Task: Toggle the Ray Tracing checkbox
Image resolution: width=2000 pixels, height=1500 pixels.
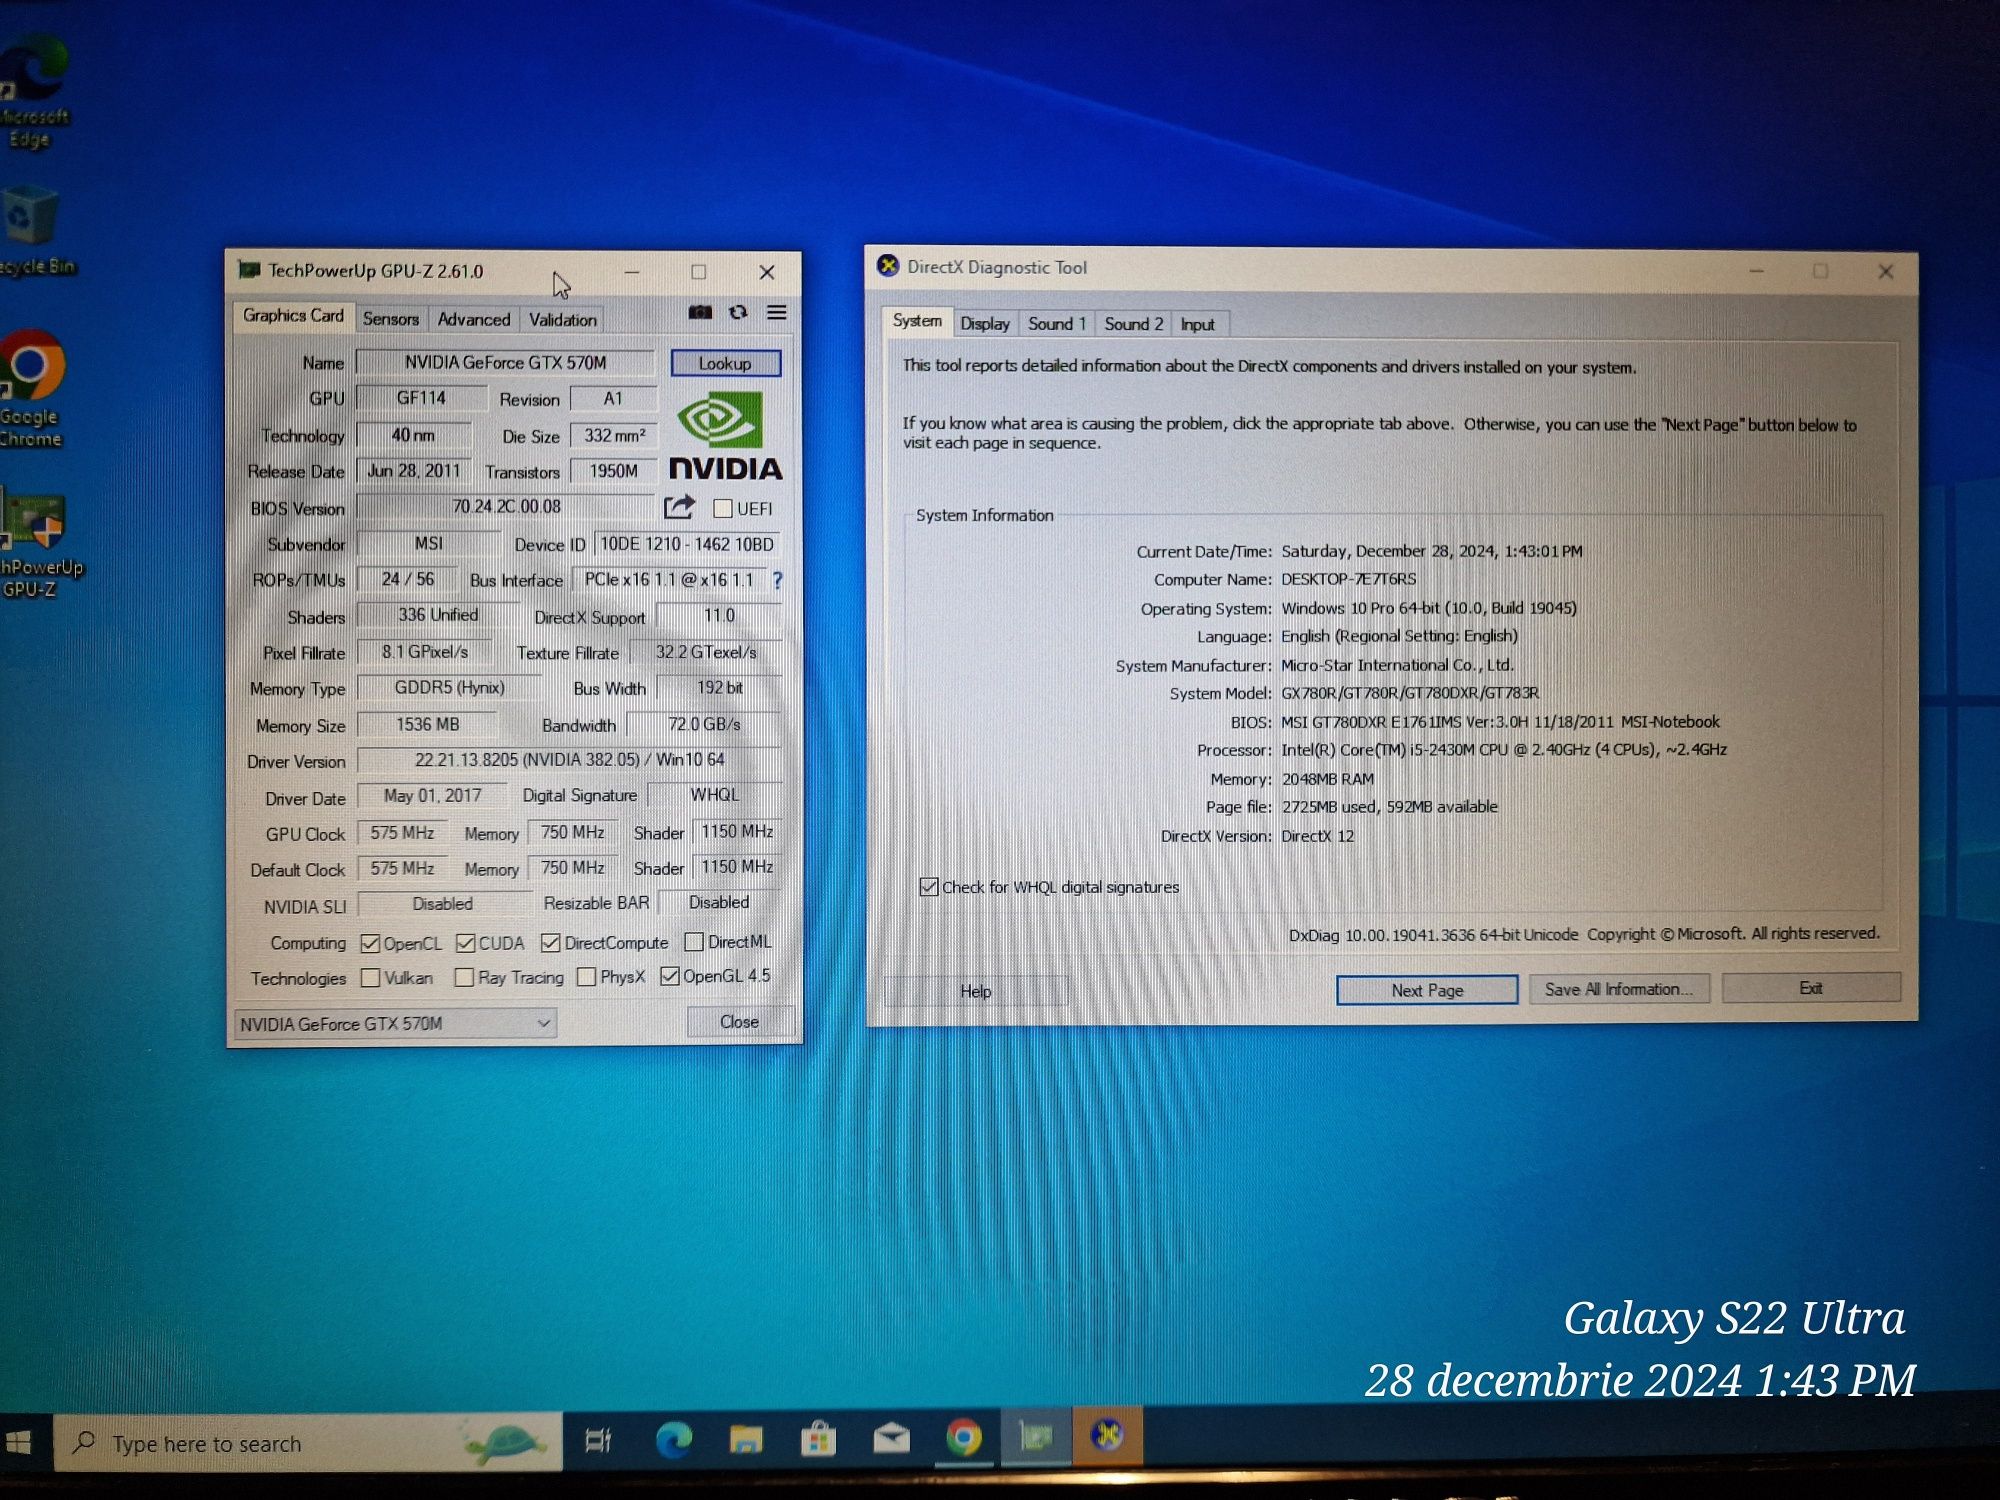Action: coord(464,977)
